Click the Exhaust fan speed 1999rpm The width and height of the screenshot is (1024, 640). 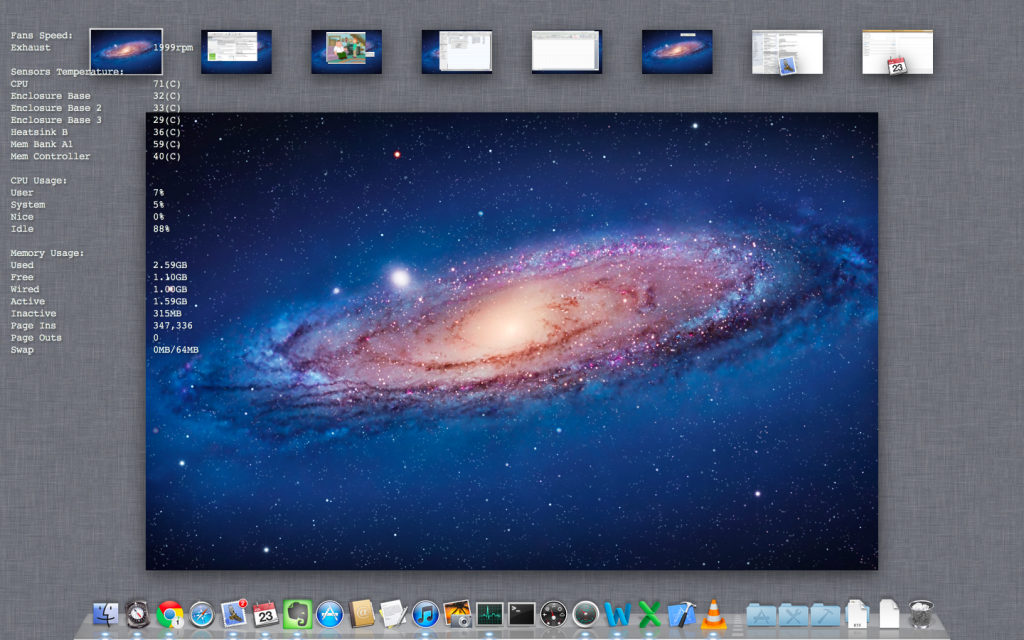tap(172, 48)
